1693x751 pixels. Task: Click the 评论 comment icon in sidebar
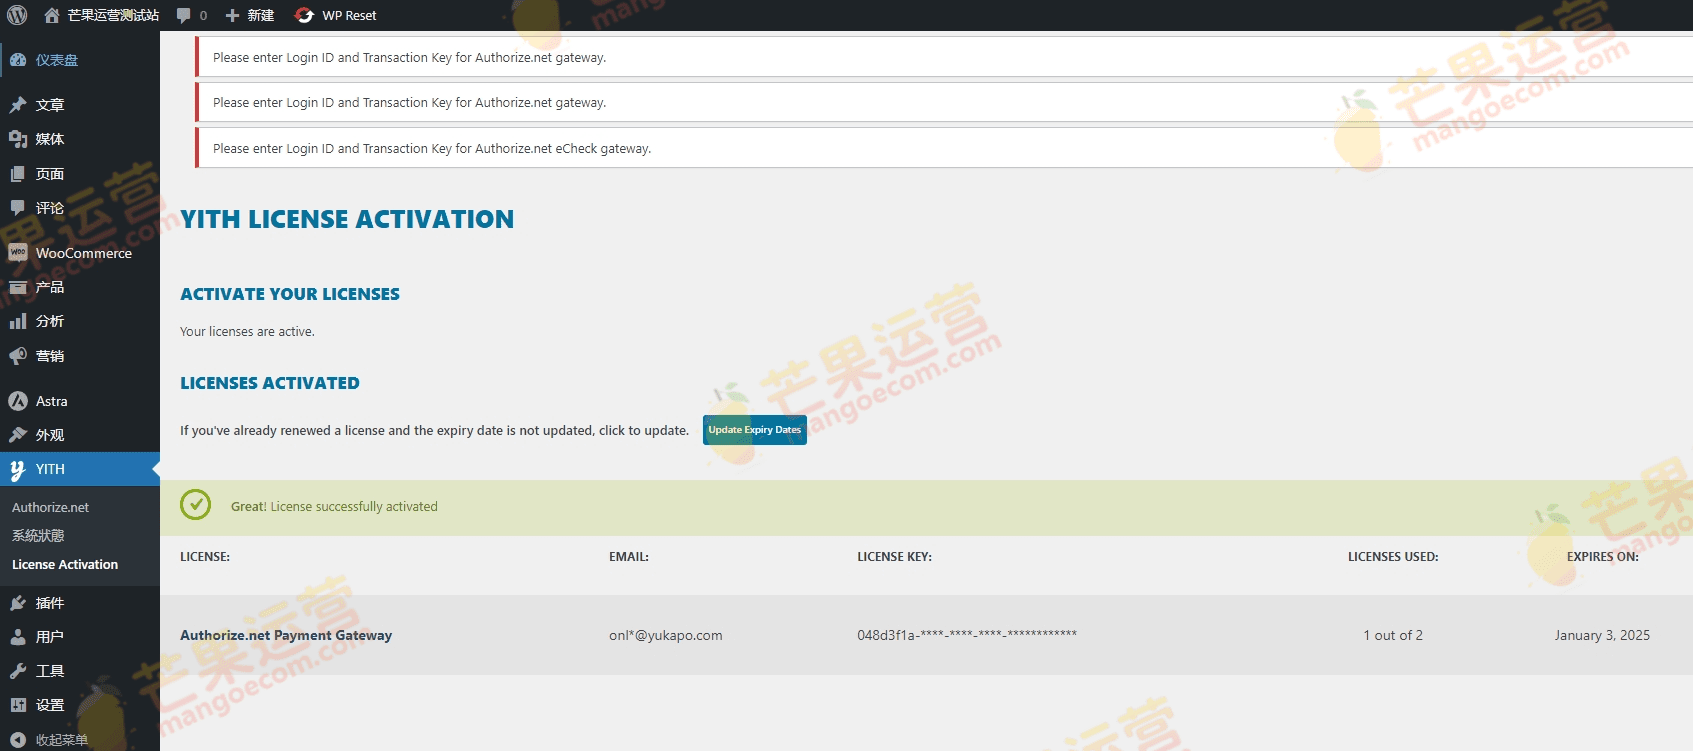click(18, 208)
